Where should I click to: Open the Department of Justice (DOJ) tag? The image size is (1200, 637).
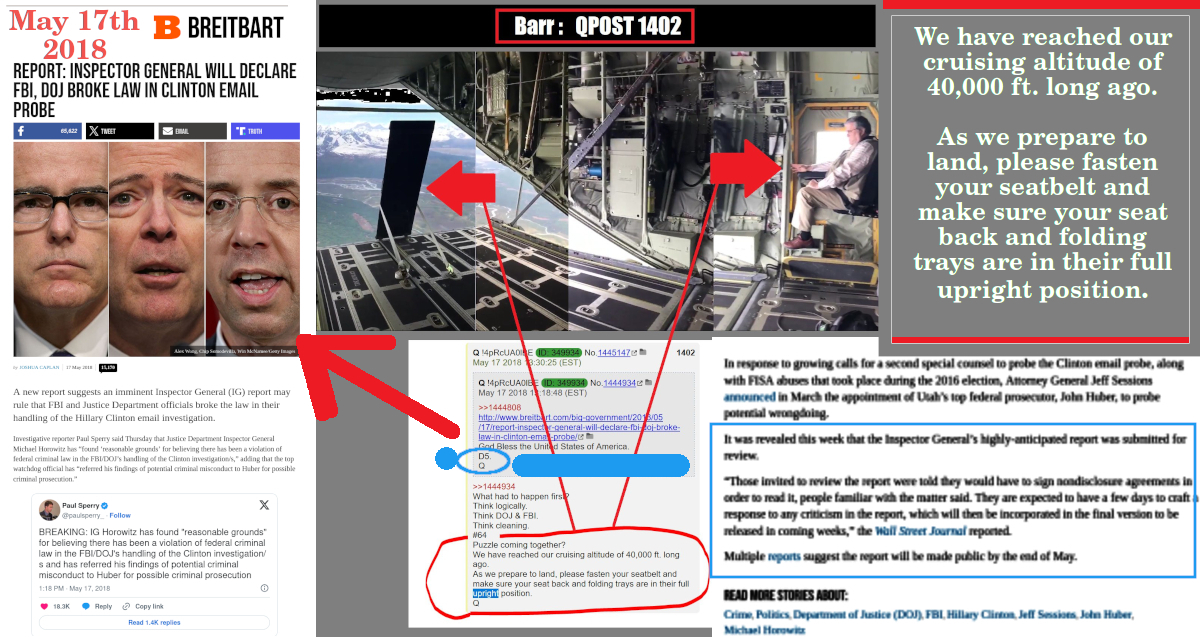click(857, 614)
